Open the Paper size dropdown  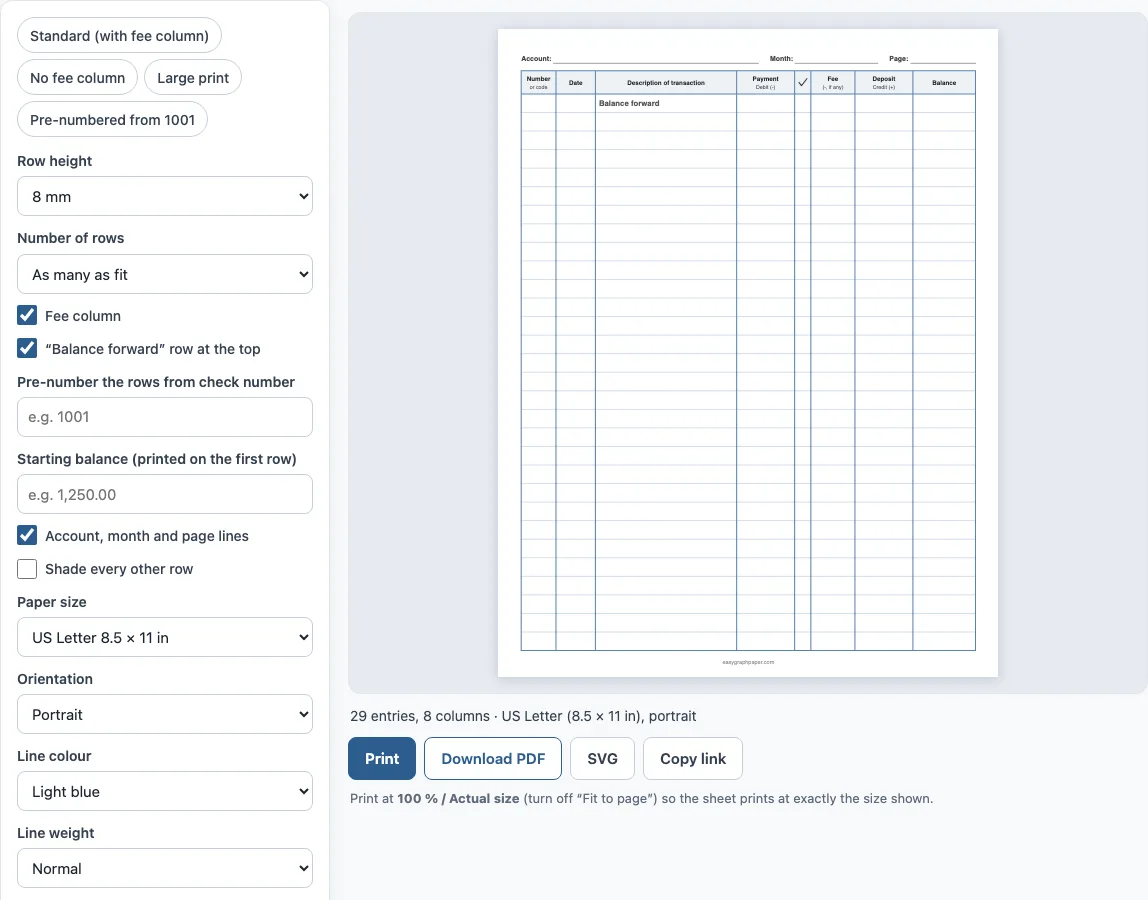coord(165,637)
